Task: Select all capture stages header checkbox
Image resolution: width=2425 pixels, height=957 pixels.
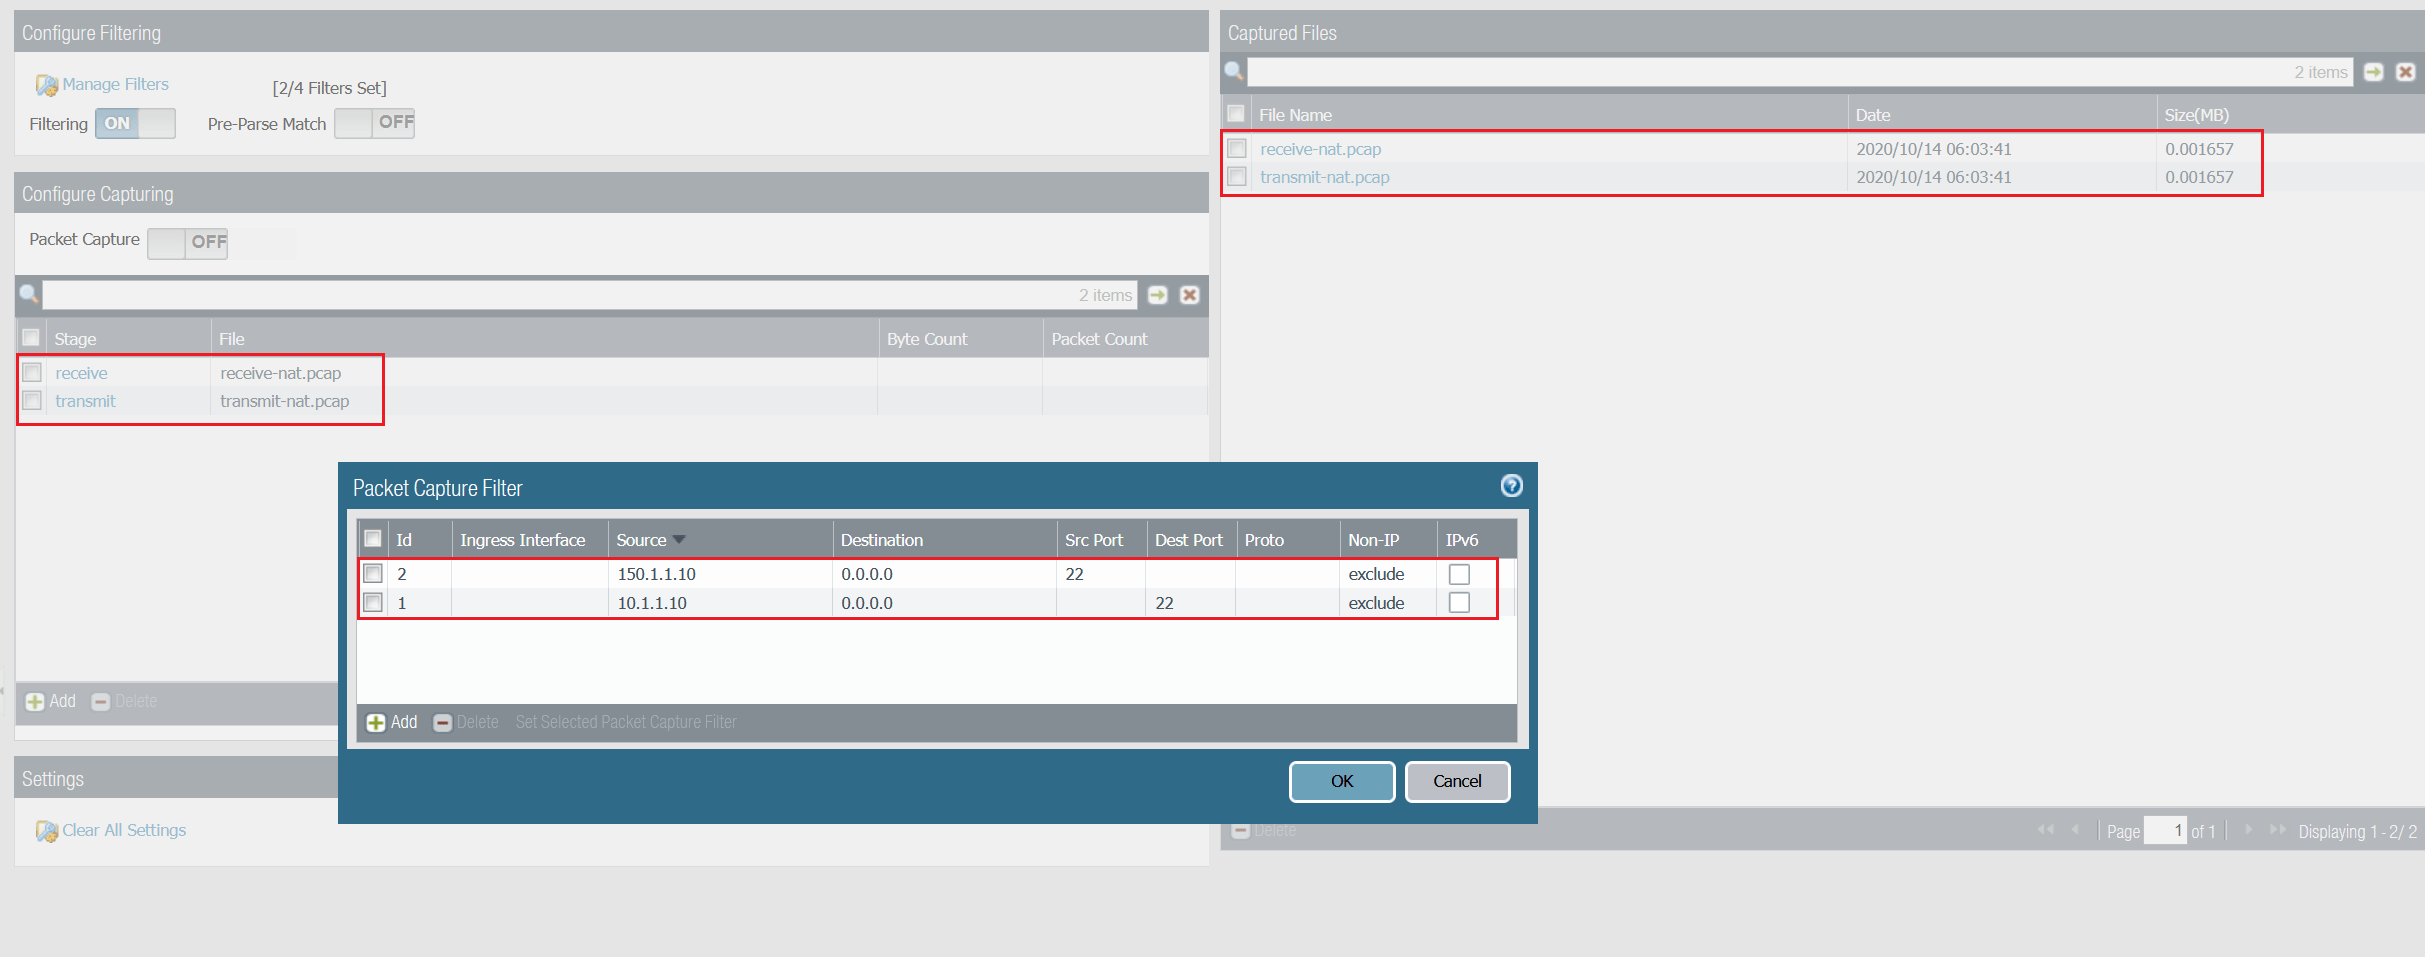Action: click(x=31, y=338)
